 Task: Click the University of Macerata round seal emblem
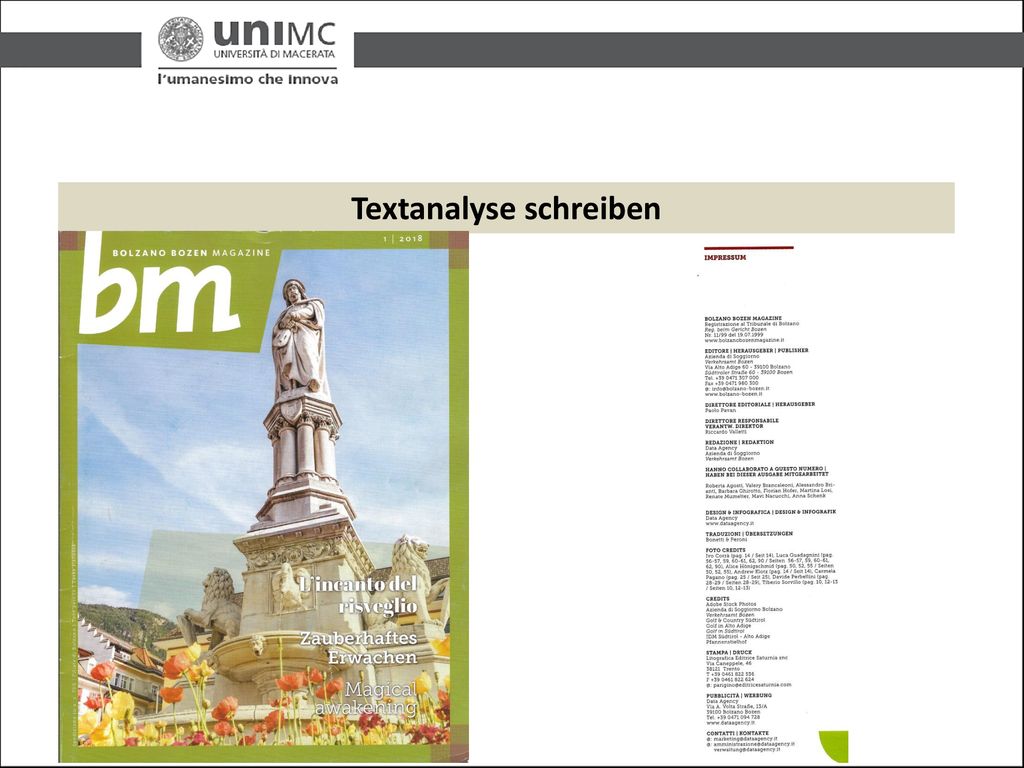[180, 39]
